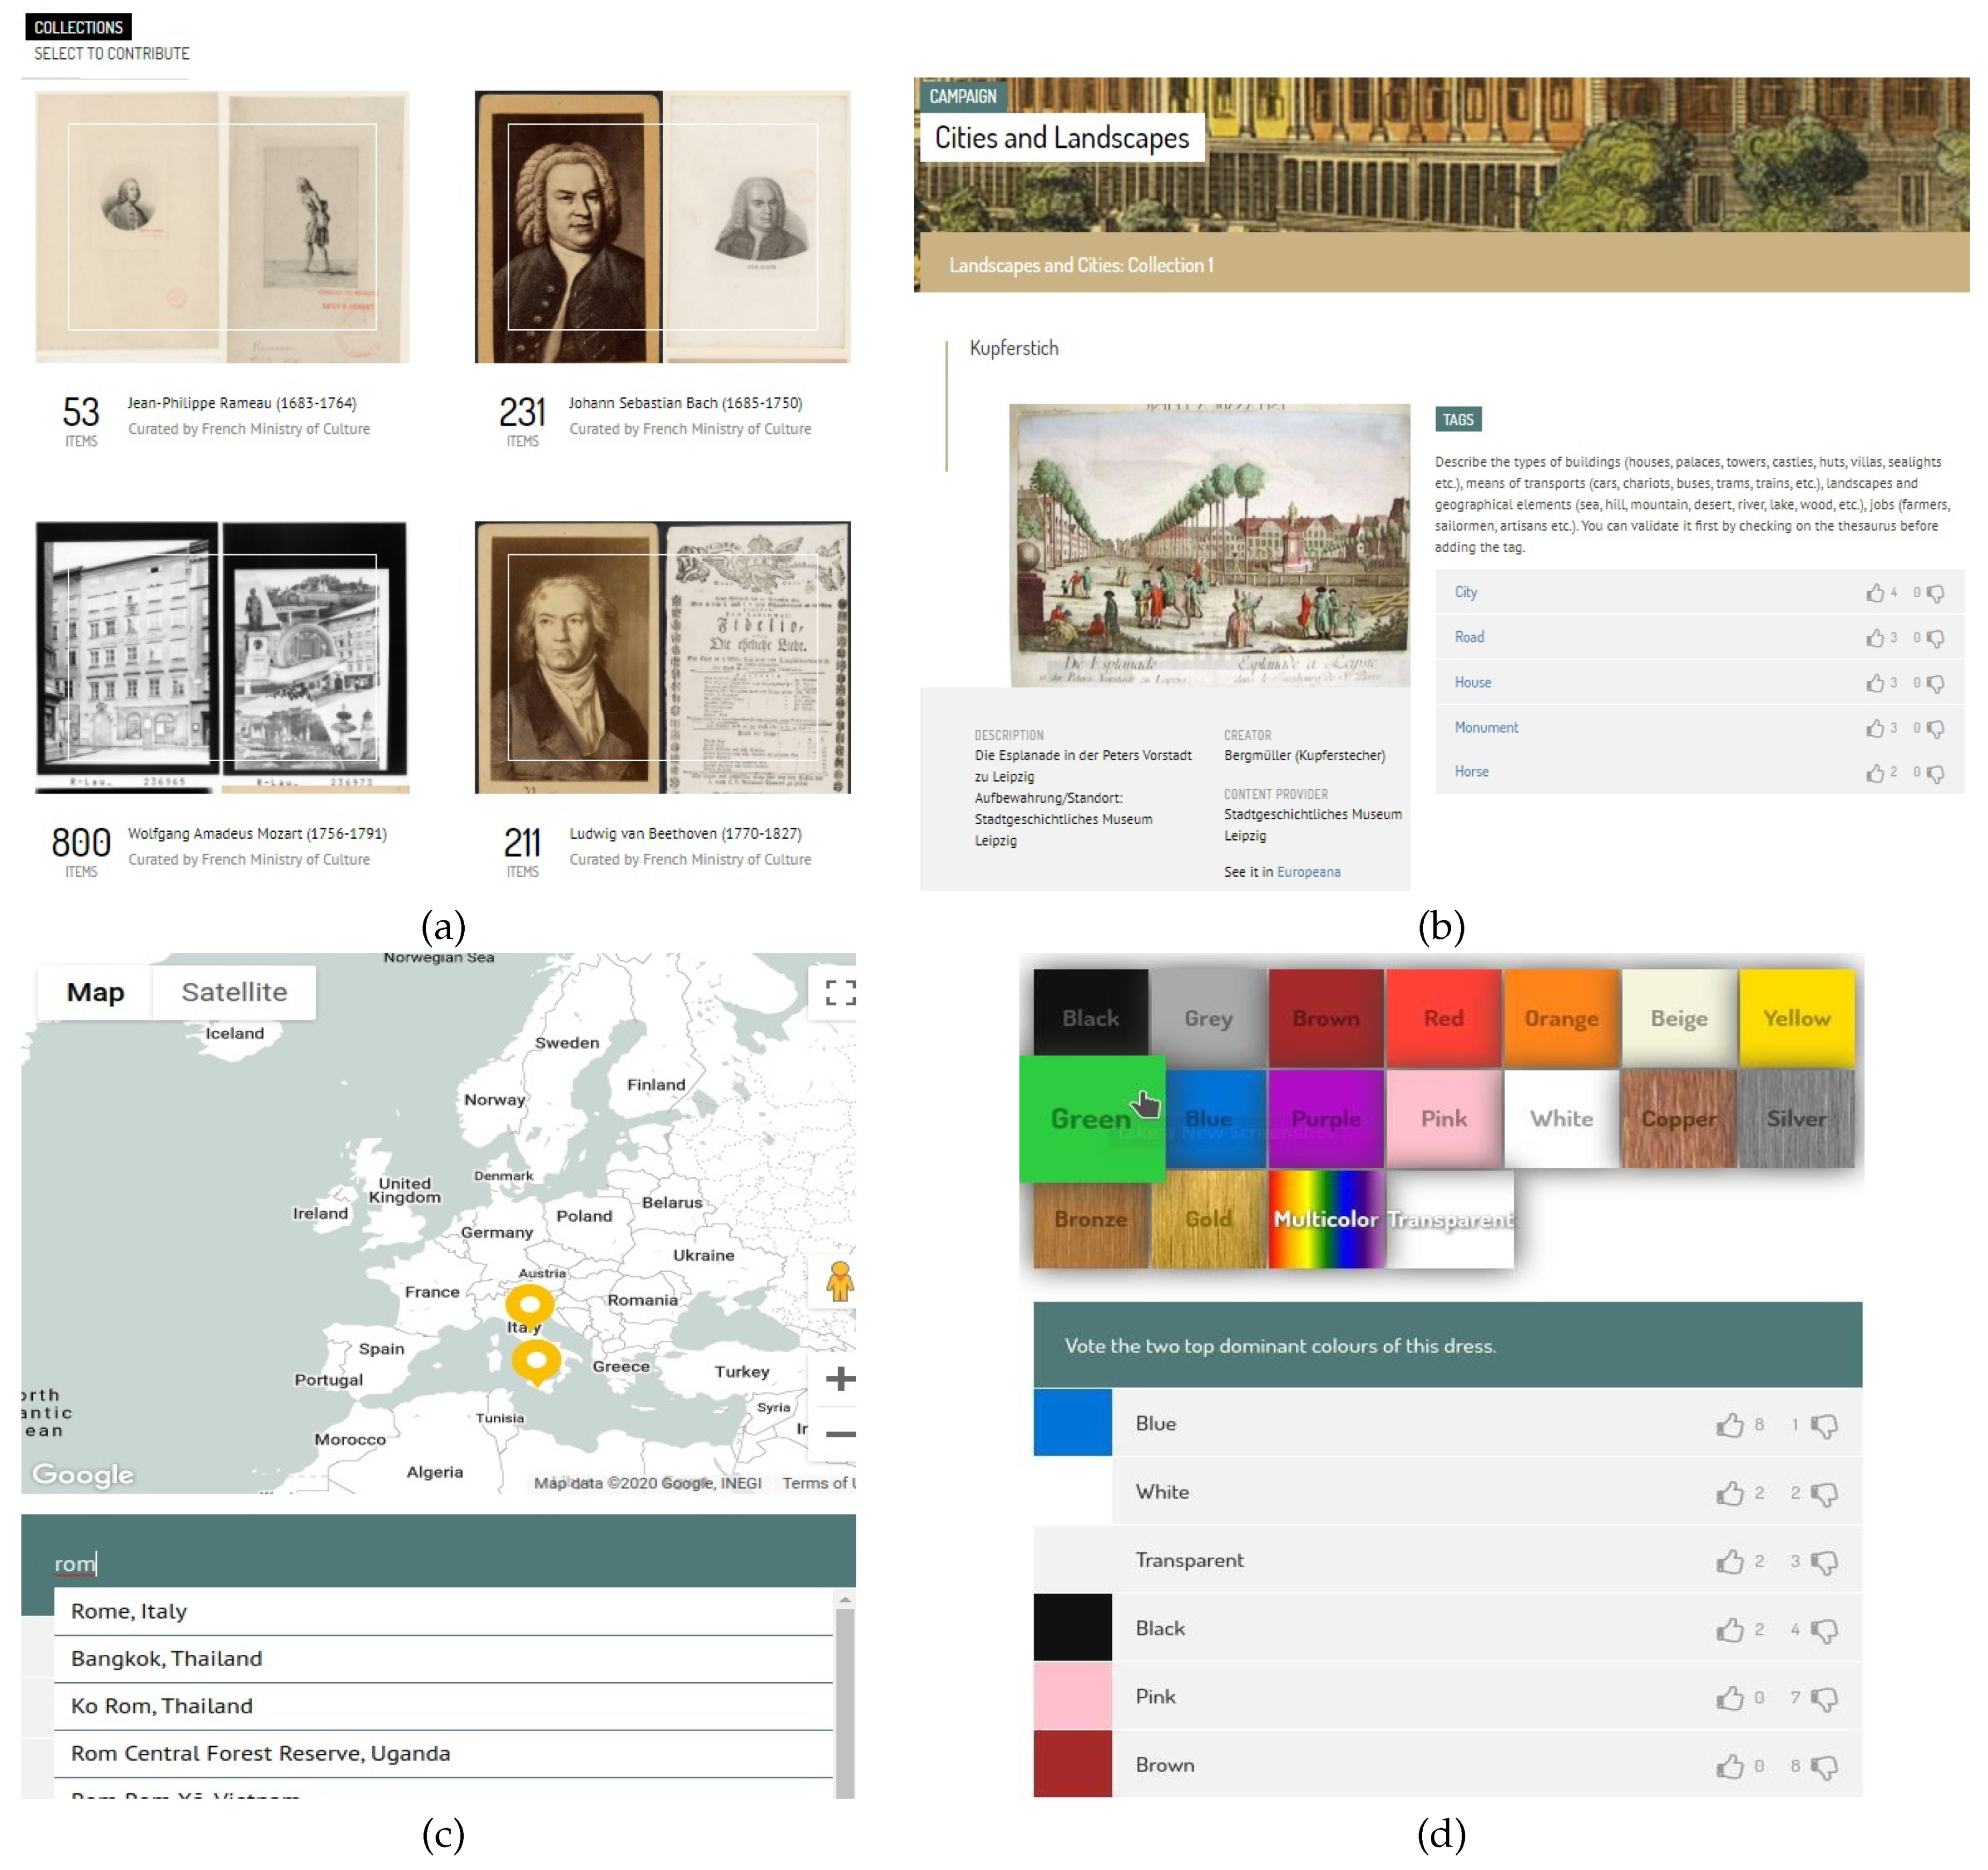Open Johann Sebastian Bach collection thumbnail
1988x1870 pixels.
[662, 227]
